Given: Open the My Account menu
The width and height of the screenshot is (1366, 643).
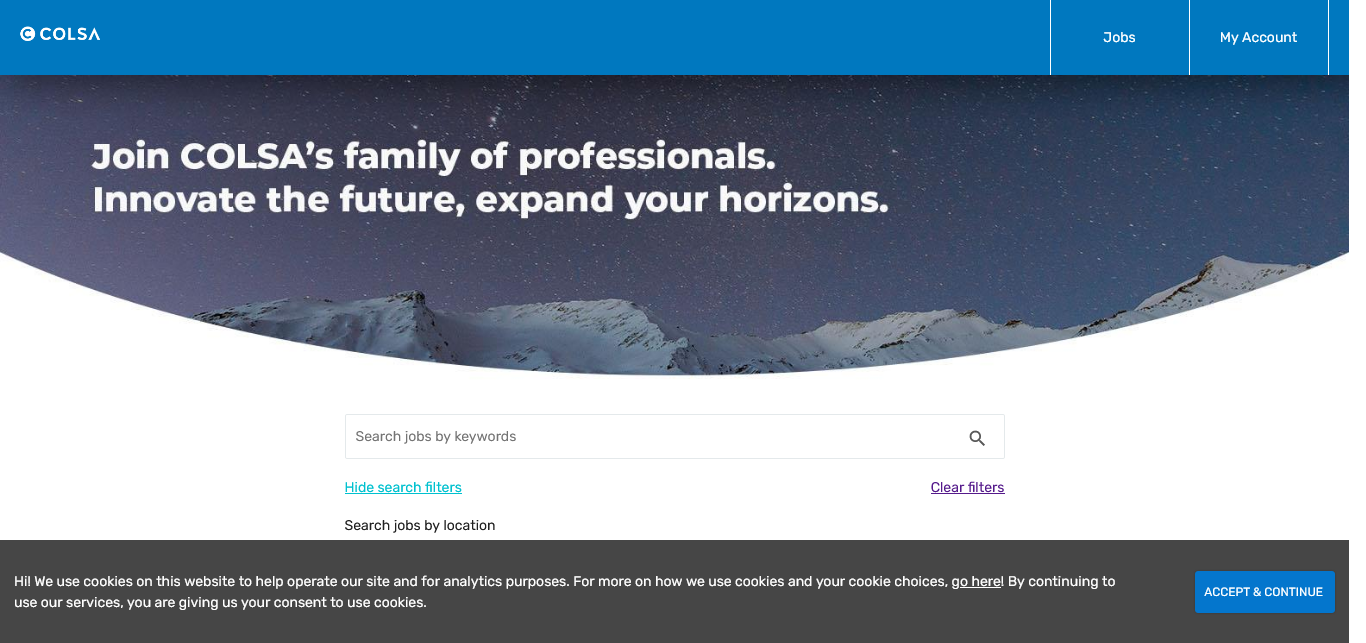Looking at the screenshot, I should [1258, 37].
